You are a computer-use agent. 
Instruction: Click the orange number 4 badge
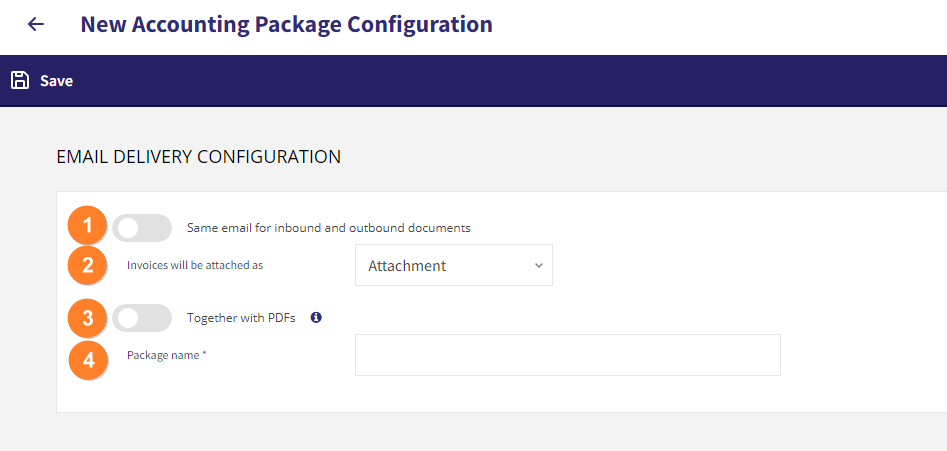tap(89, 360)
